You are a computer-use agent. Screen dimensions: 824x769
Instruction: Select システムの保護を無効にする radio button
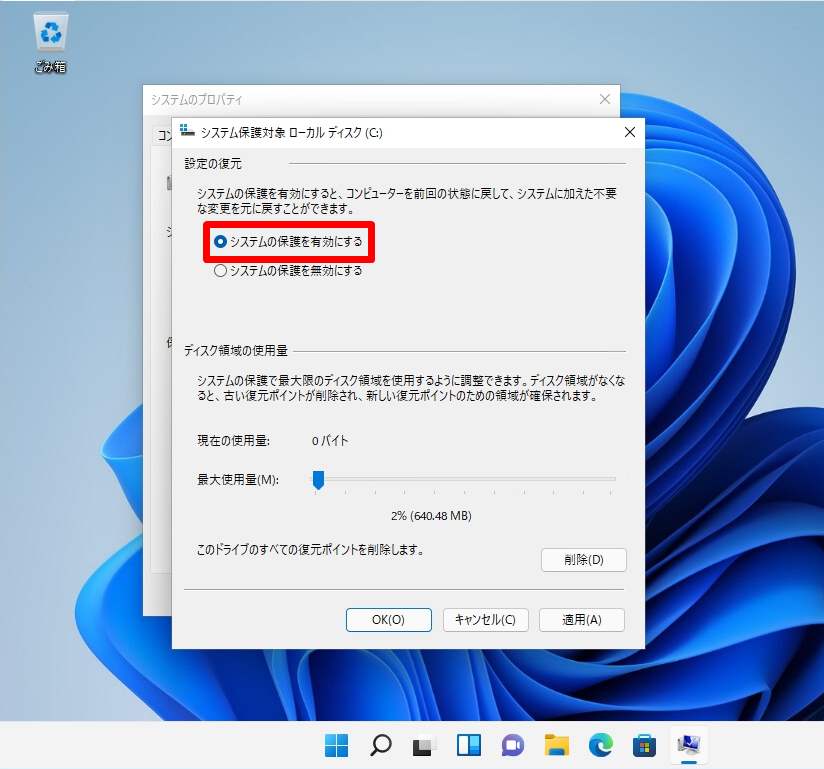pos(221,269)
